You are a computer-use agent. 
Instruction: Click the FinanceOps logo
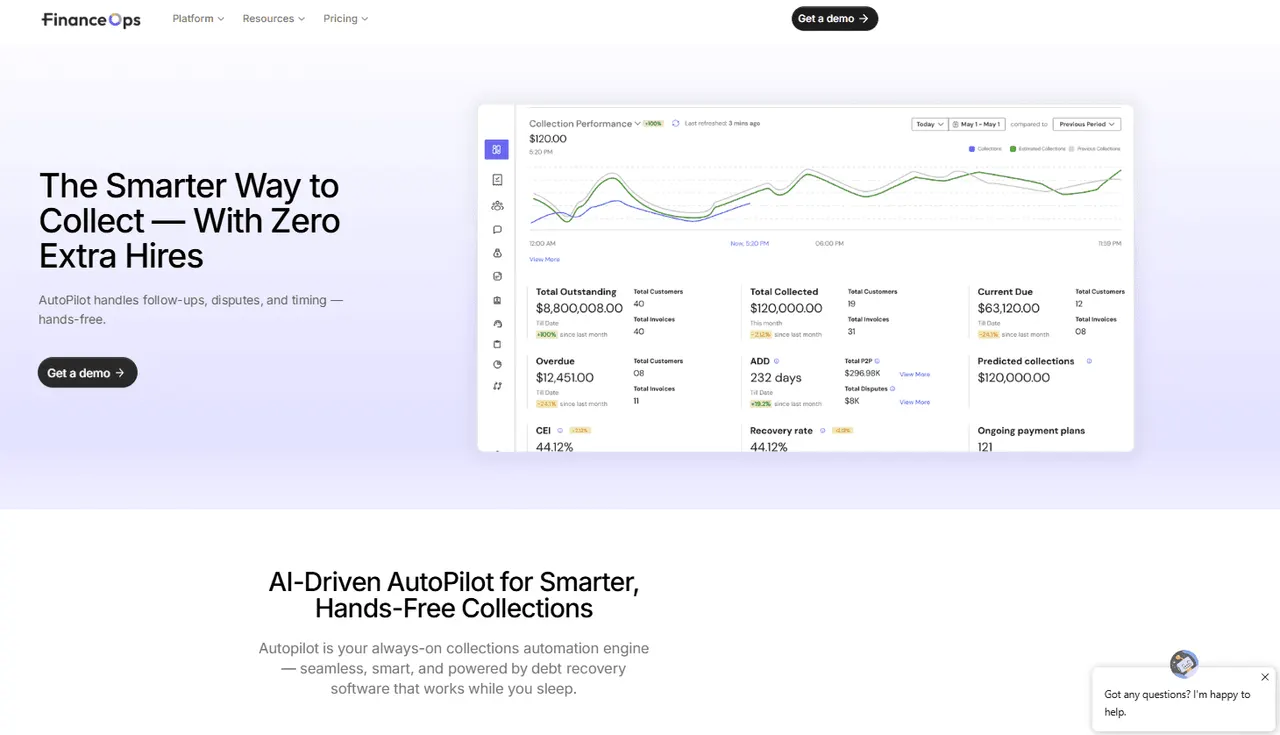click(91, 19)
